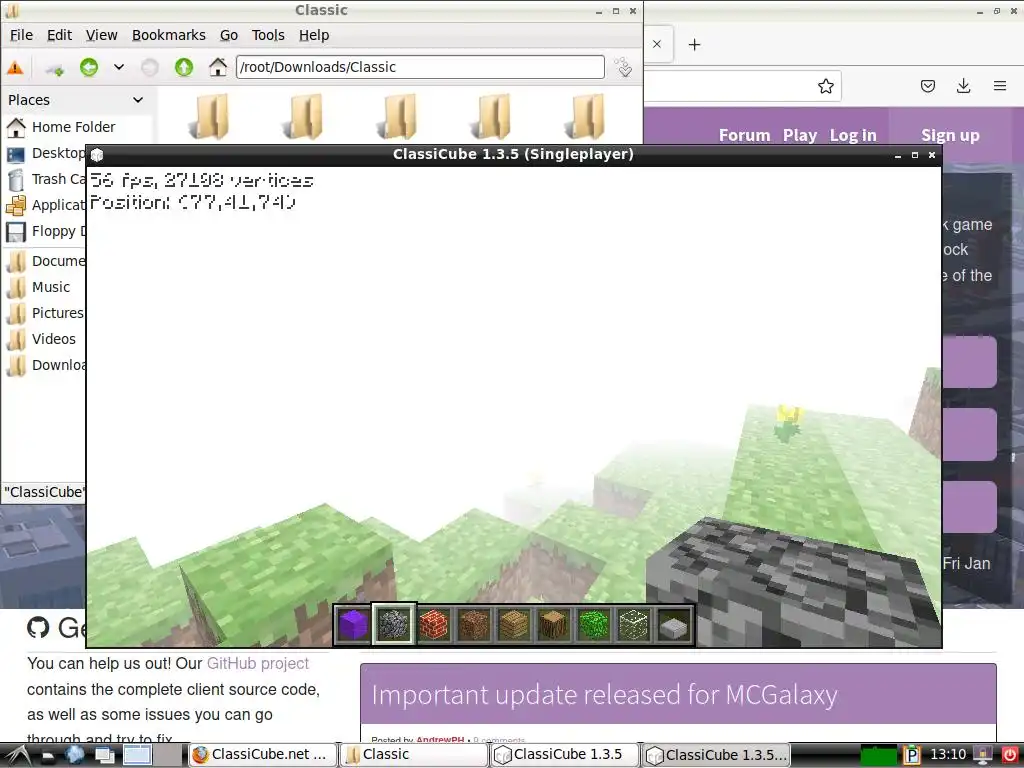Screen dimensions: 1024x768
Task: Select Floppy Disk in Places sidebar
Action: [x=46, y=231]
